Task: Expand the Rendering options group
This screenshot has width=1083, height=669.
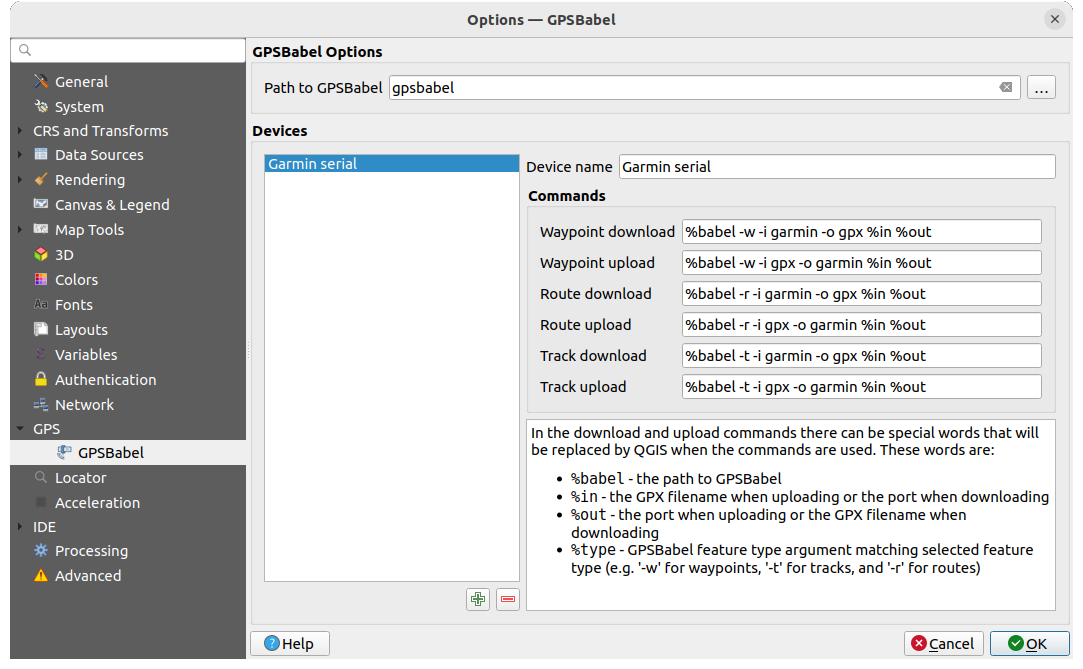Action: (21, 180)
